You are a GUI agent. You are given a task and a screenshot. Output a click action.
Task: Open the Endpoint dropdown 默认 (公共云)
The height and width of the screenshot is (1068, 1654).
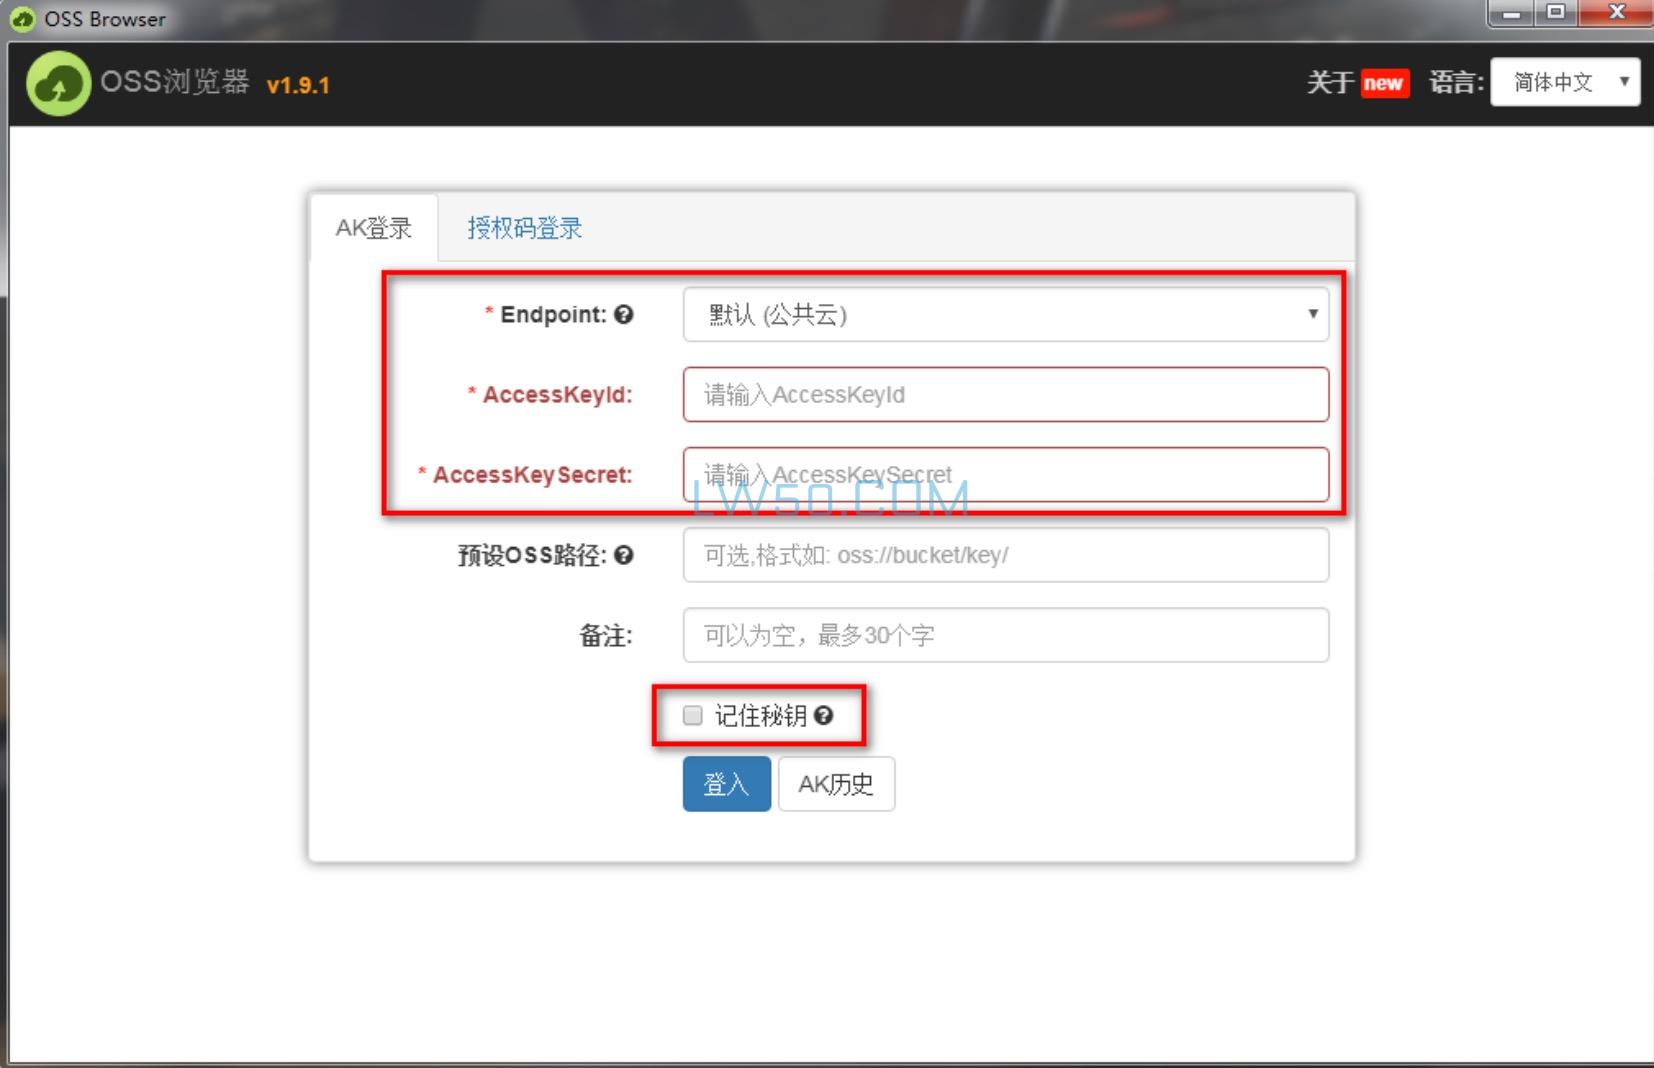1005,315
